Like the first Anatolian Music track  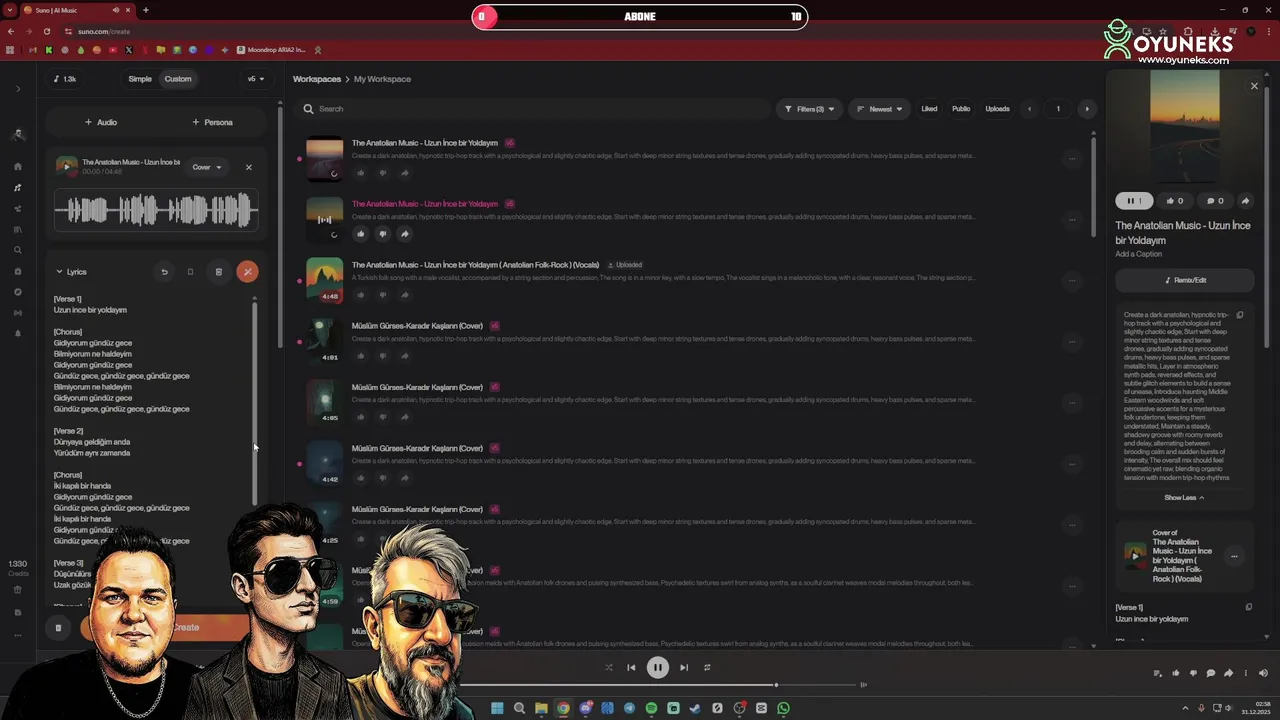click(x=361, y=173)
